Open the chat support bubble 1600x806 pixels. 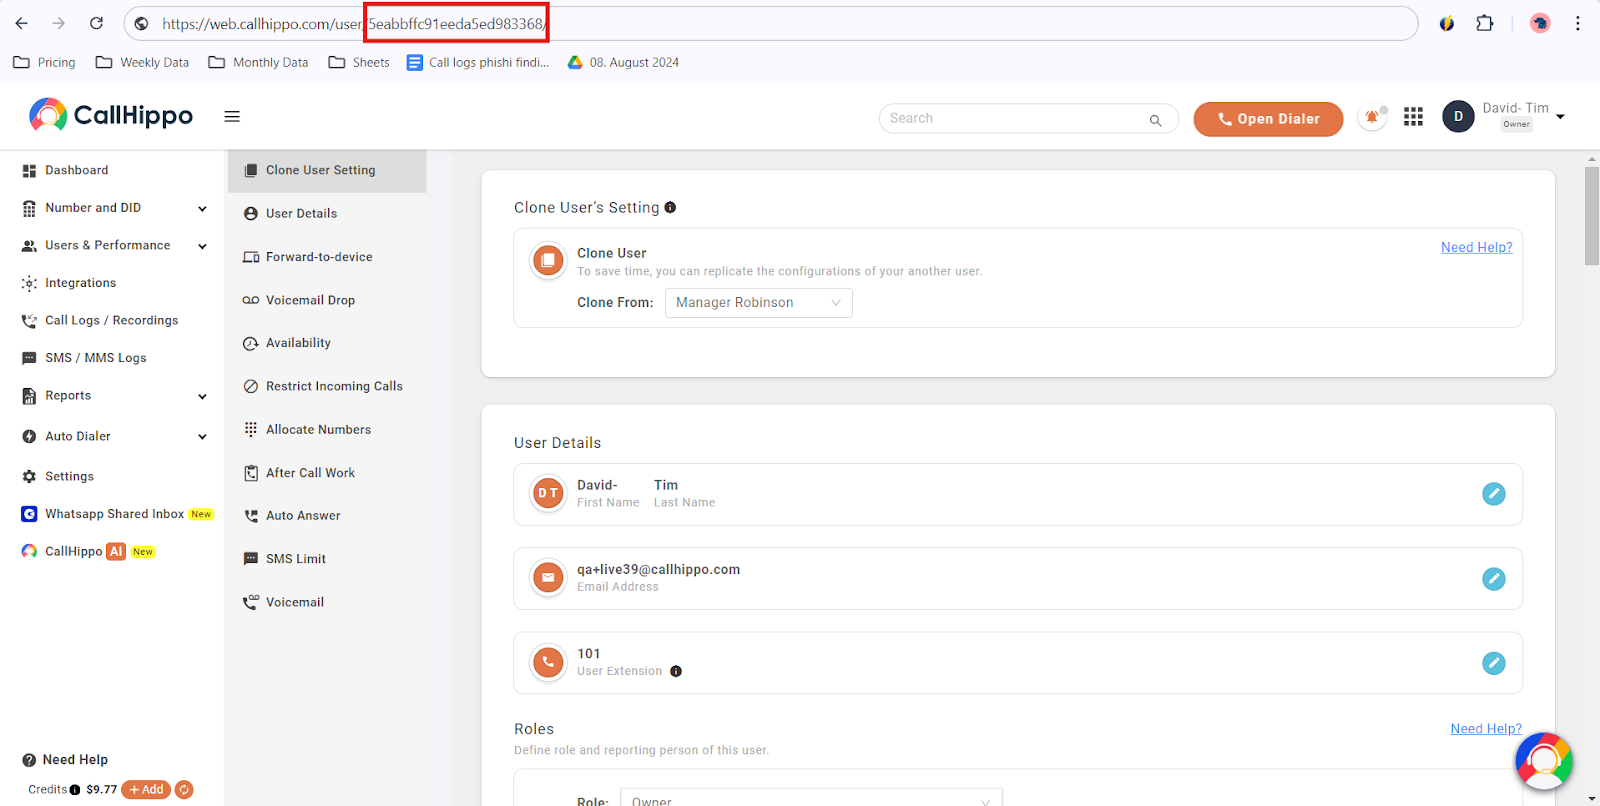coord(1543,761)
